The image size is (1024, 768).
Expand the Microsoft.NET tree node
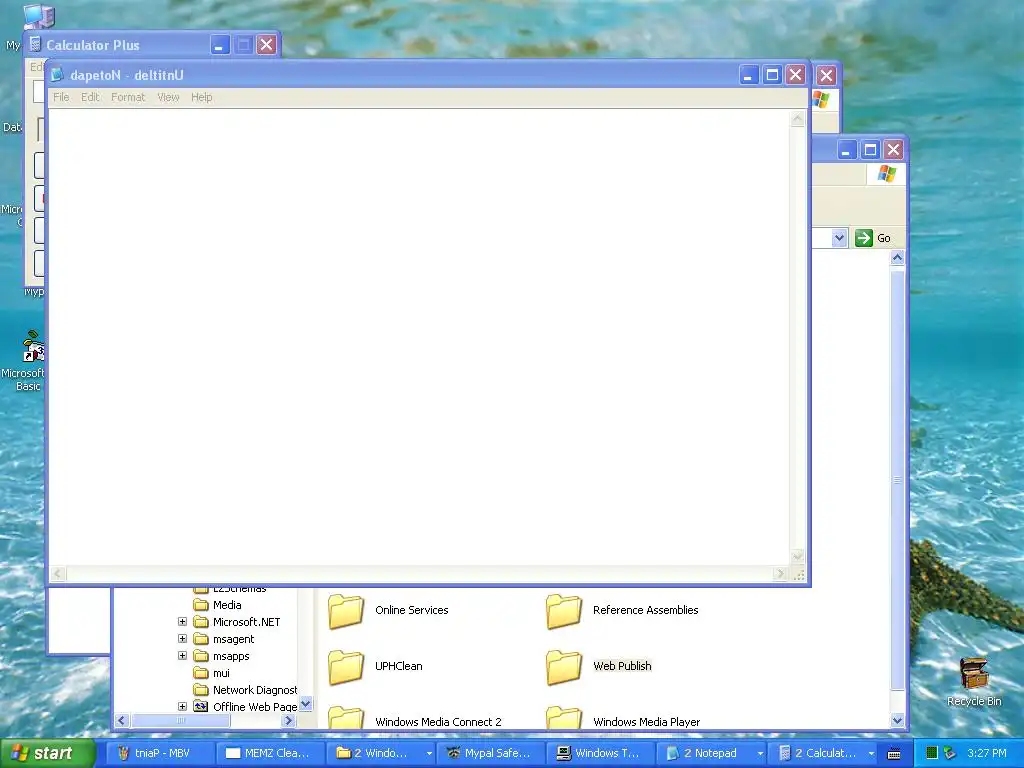[x=182, y=622]
